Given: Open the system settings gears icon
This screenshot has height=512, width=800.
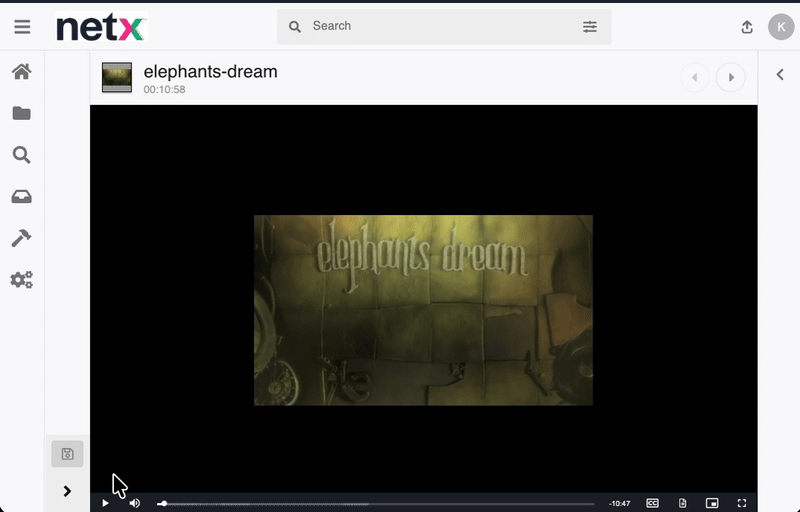Looking at the screenshot, I should [21, 280].
